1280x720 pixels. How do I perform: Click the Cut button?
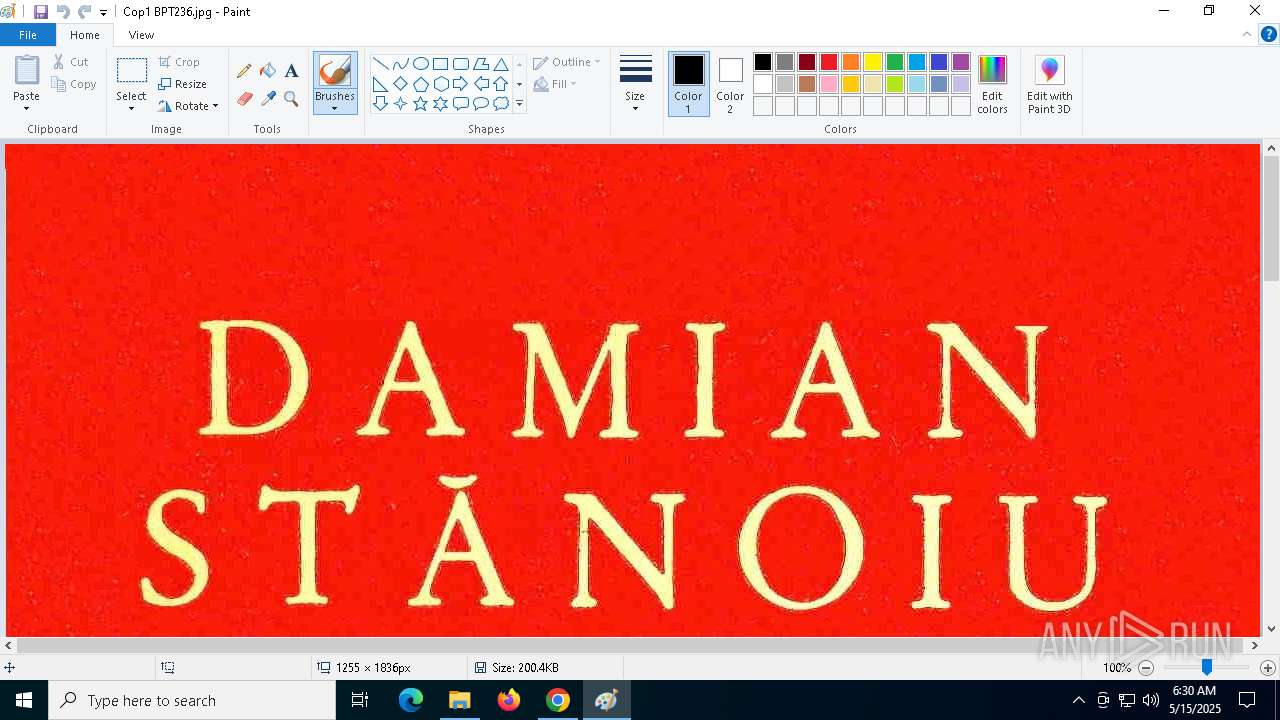tap(71, 62)
